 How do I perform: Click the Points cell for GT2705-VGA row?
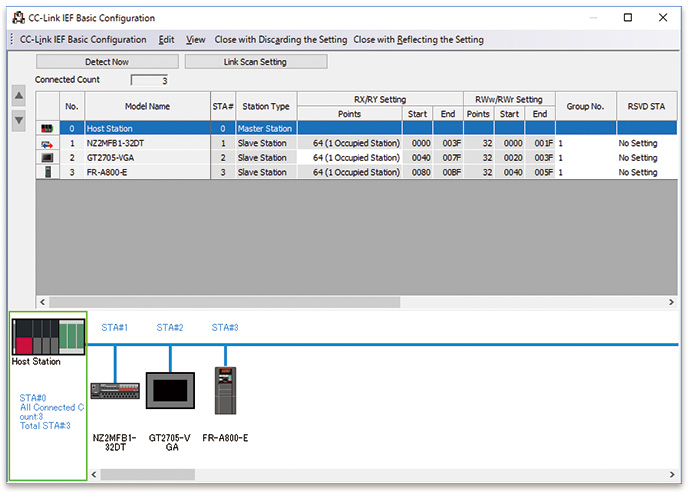coord(349,158)
